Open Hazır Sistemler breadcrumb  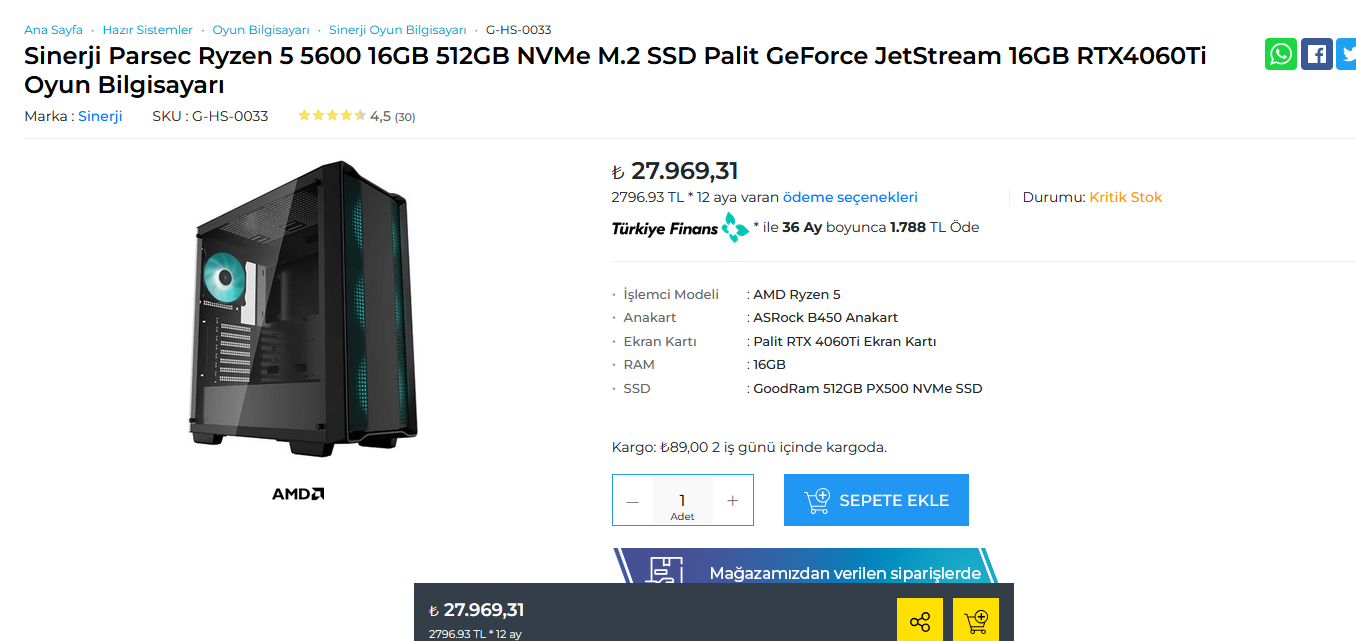[147, 30]
